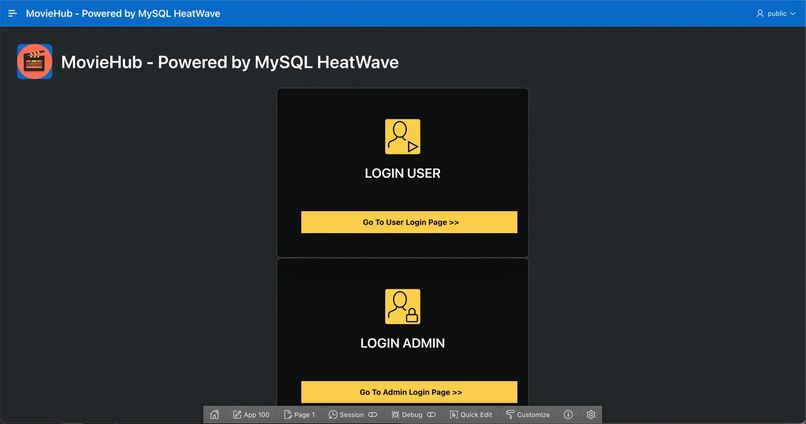Open the public user dropdown

pos(776,13)
